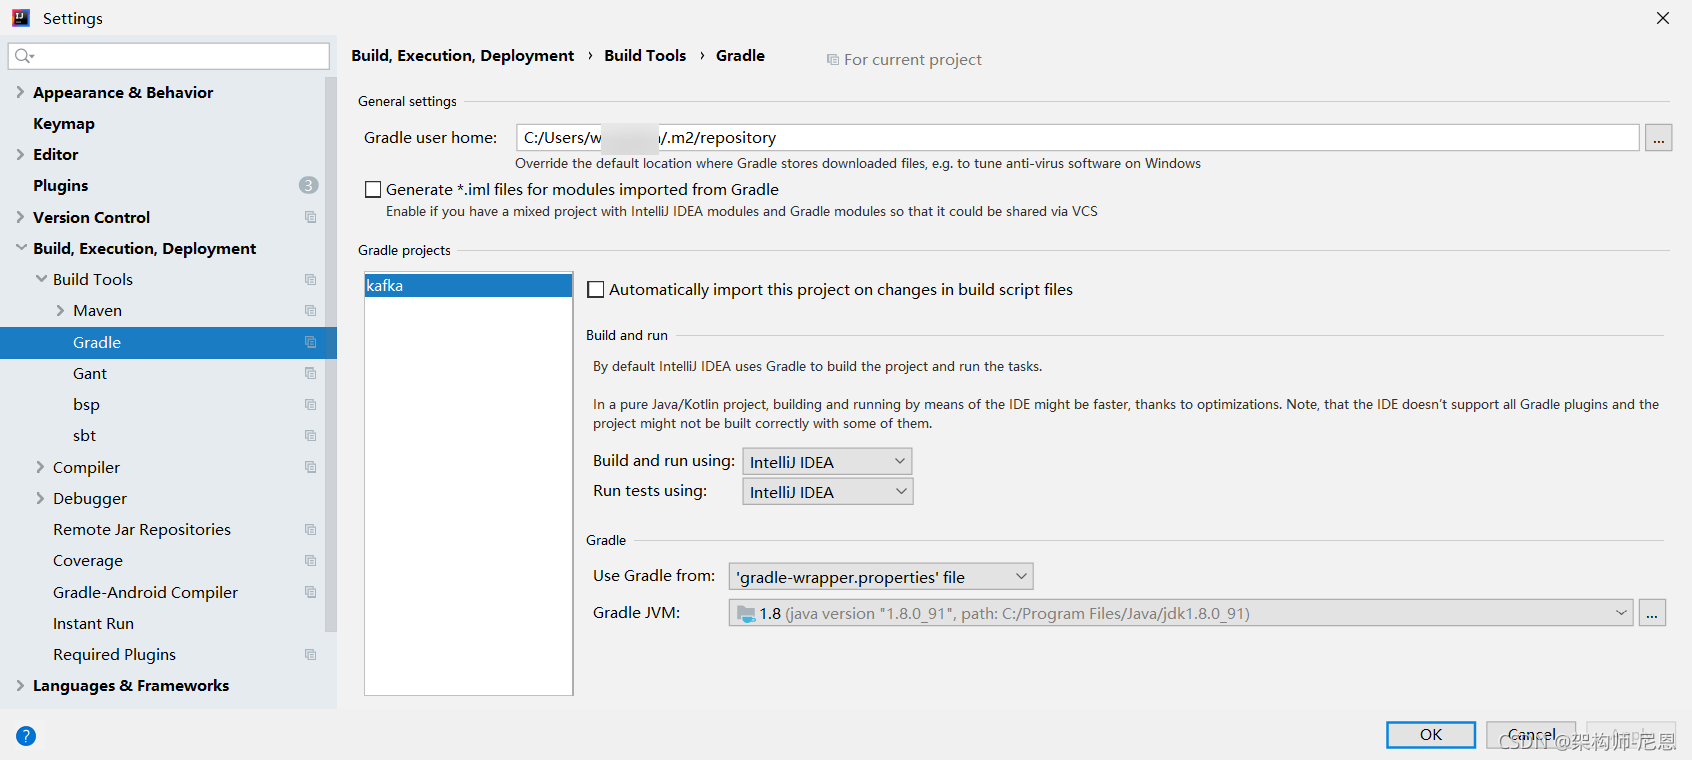The image size is (1692, 760).
Task: Click project-level icon next to Build Tools
Action: 310,280
